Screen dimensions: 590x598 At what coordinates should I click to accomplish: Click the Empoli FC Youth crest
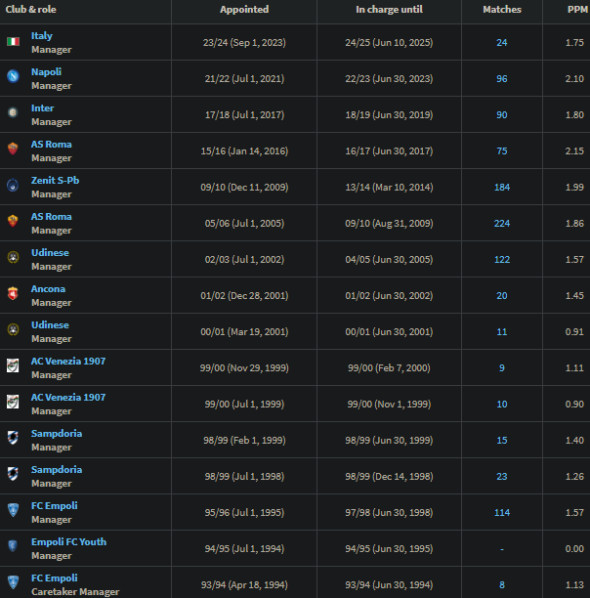click(13, 546)
